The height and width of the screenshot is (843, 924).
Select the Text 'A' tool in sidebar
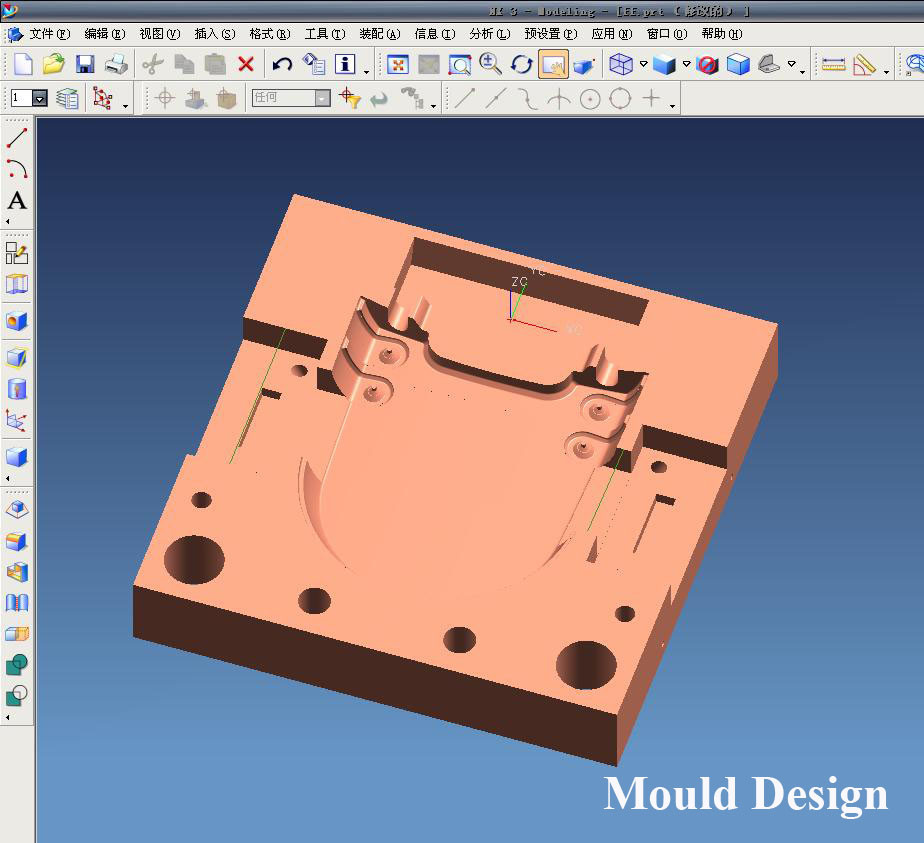(17, 201)
